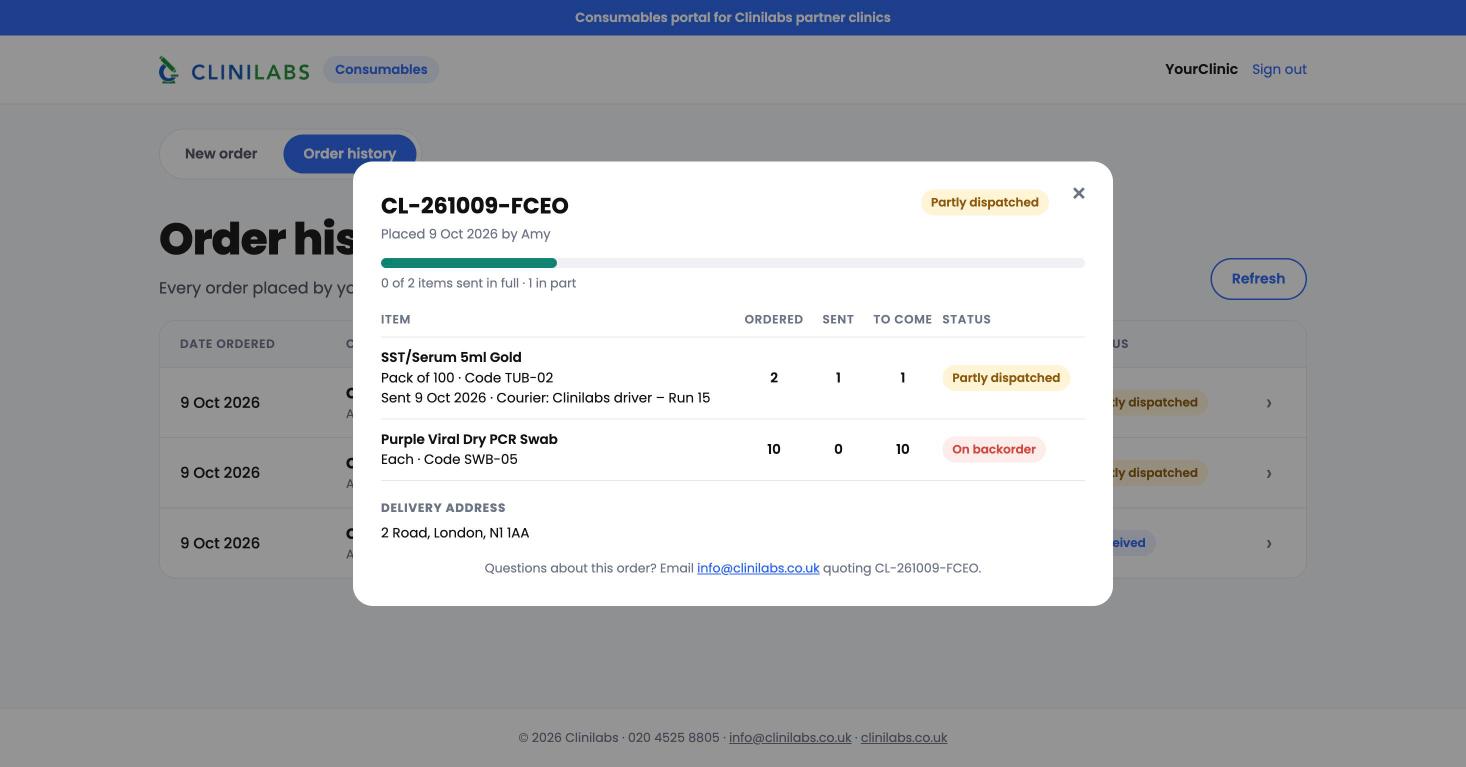
Task: Email info@clinilabs.co.uk from the dialog
Action: coord(758,568)
